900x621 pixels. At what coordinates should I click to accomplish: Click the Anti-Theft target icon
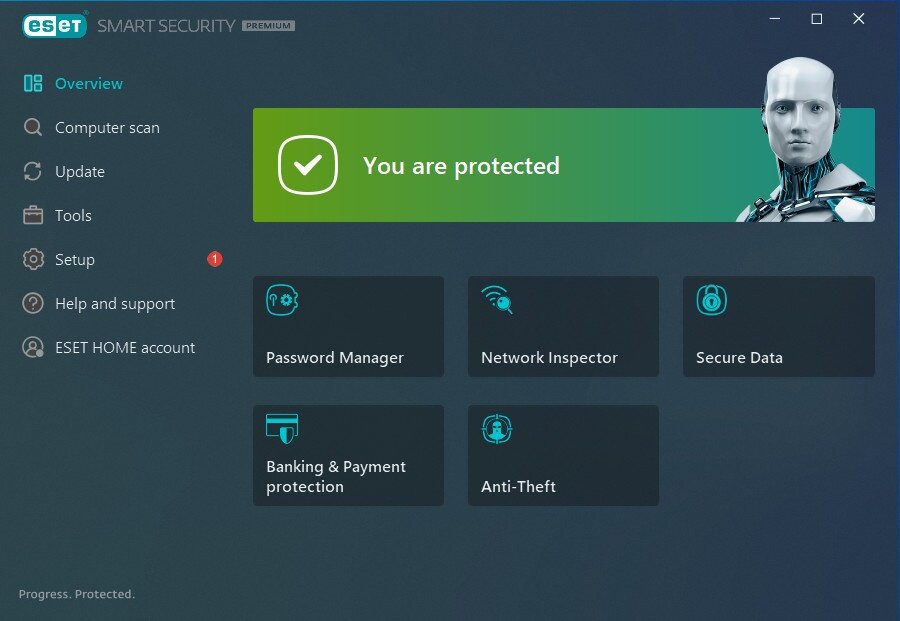496,429
